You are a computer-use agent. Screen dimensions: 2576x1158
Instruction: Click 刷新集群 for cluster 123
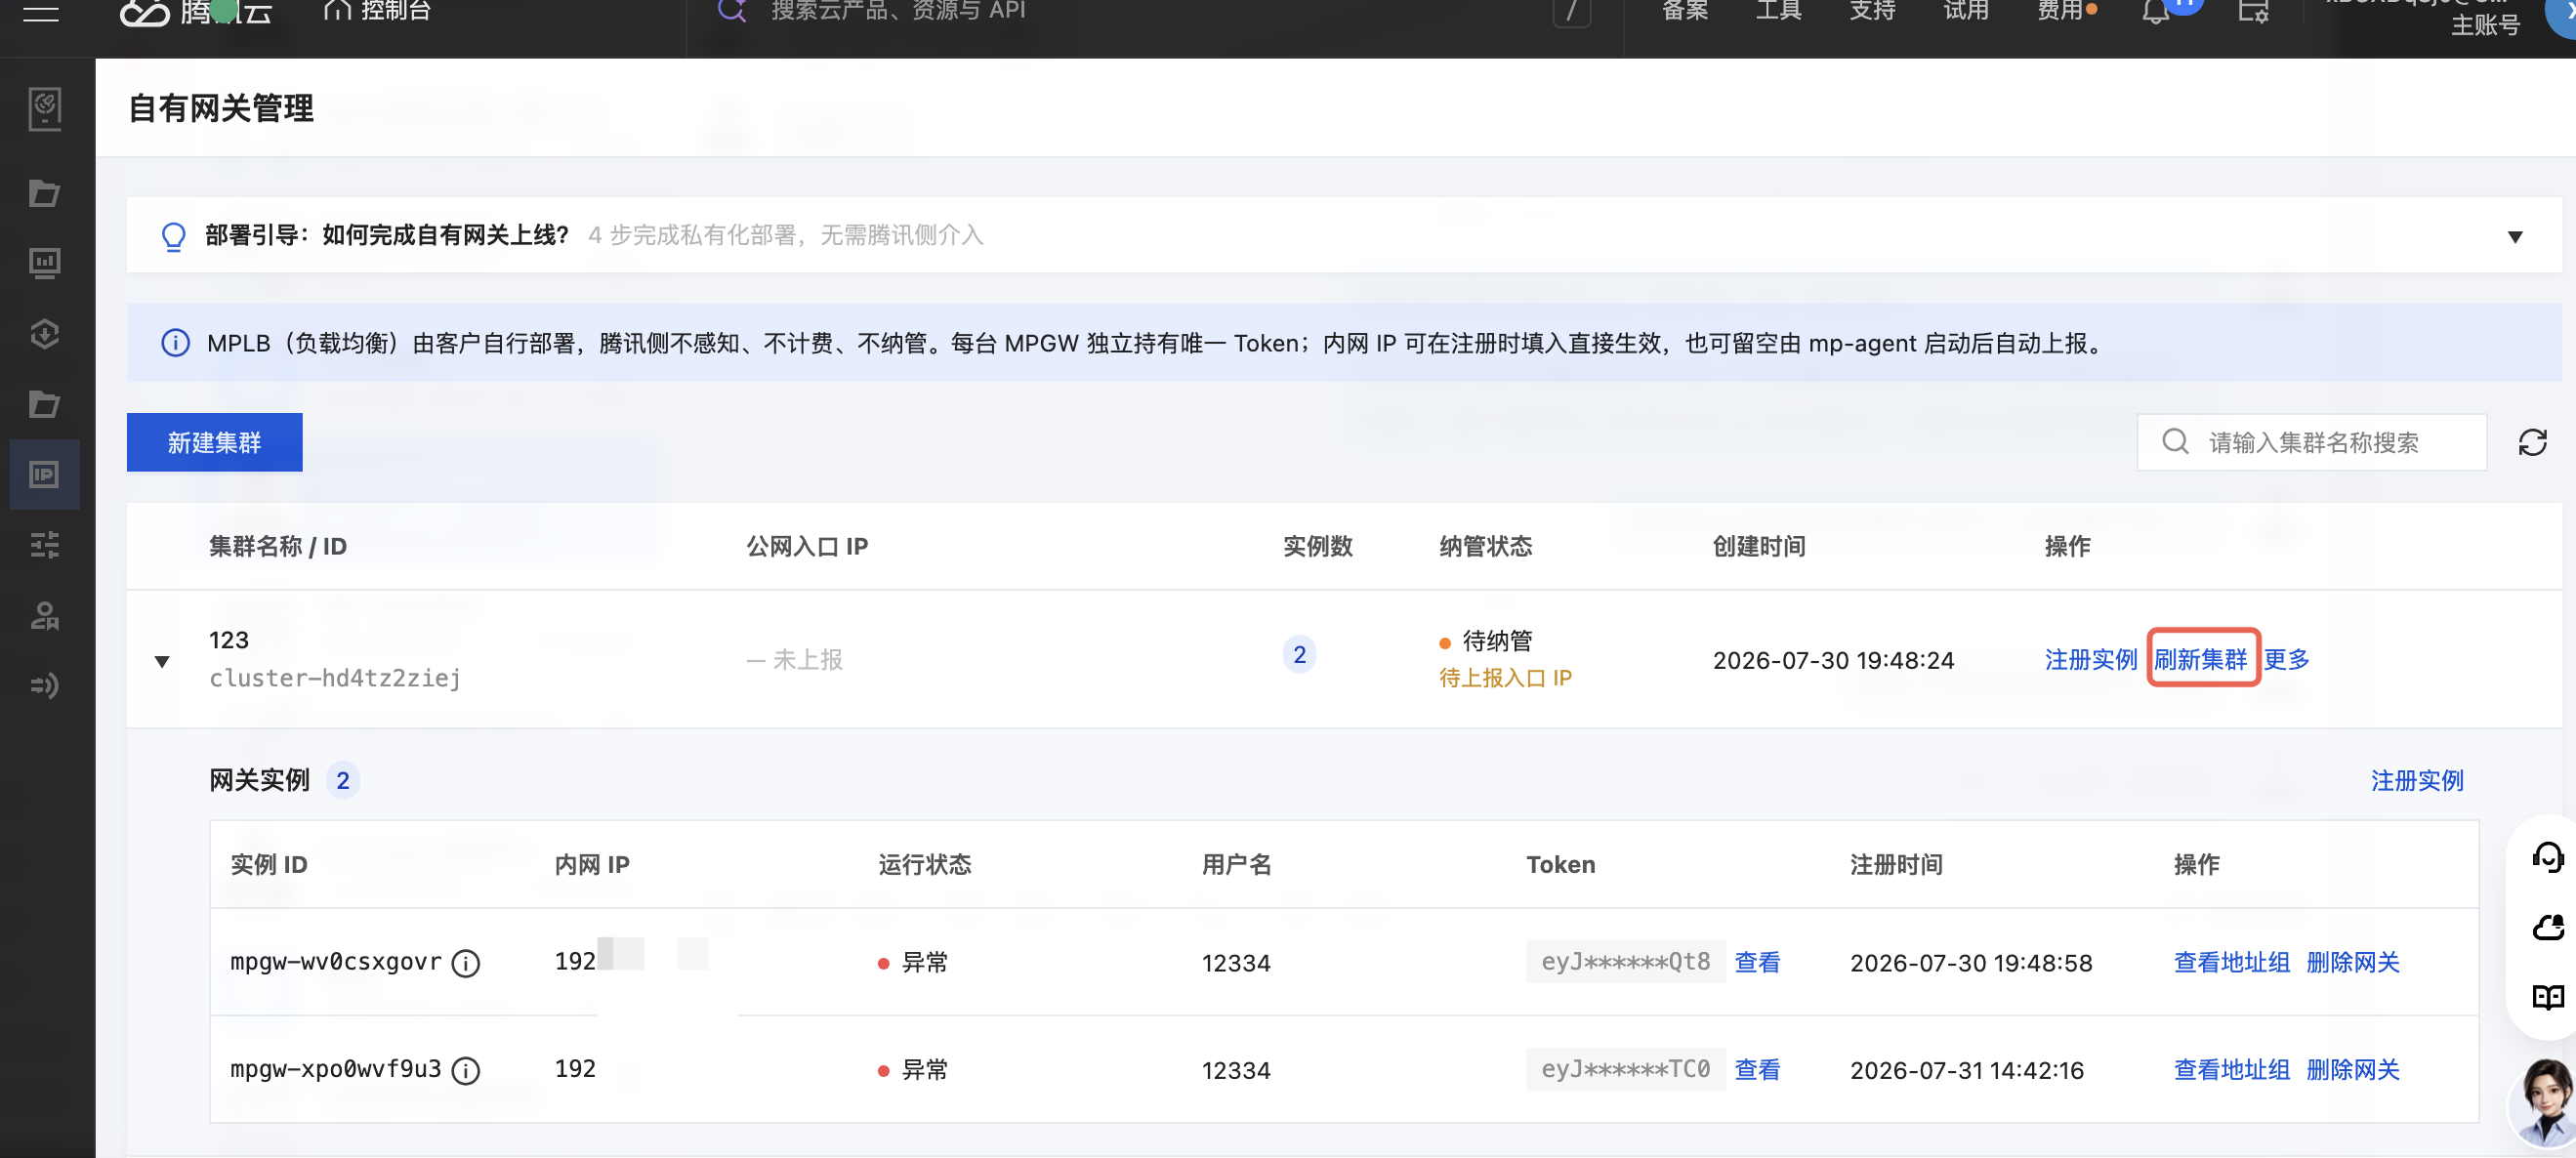pos(2200,660)
